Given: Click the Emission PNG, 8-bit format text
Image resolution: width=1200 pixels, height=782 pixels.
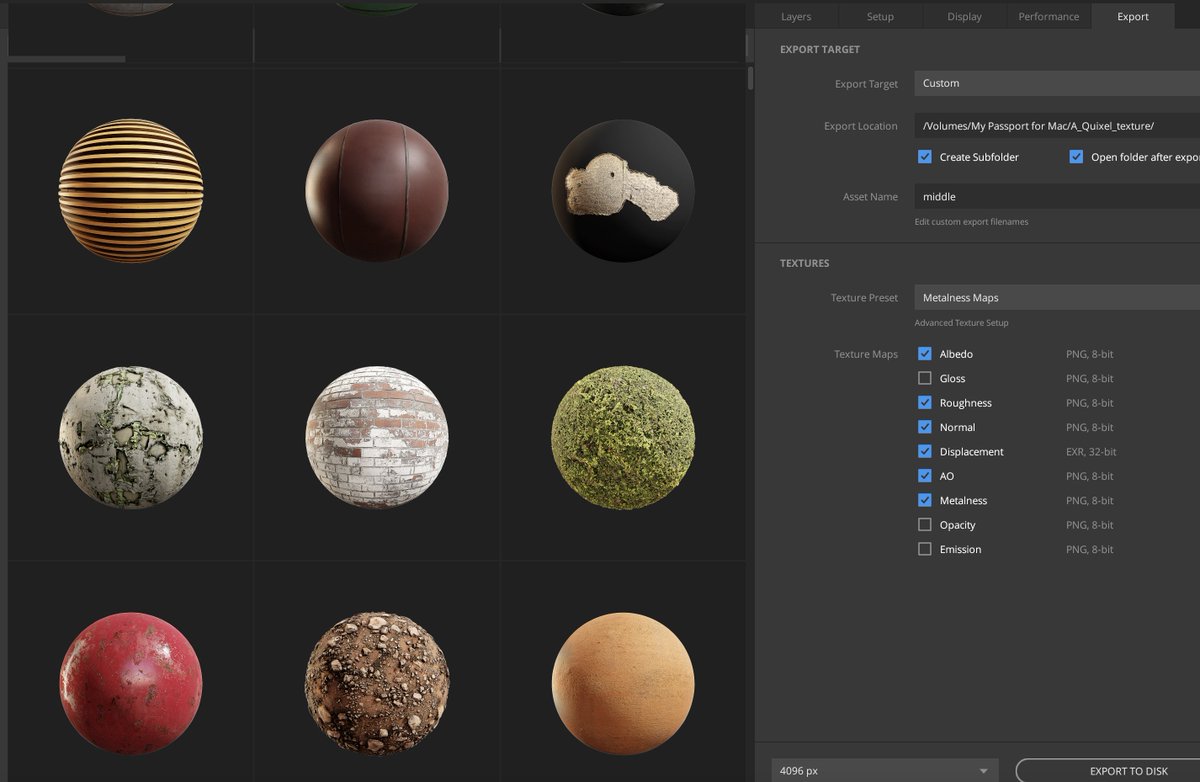Looking at the screenshot, I should [1089, 550].
